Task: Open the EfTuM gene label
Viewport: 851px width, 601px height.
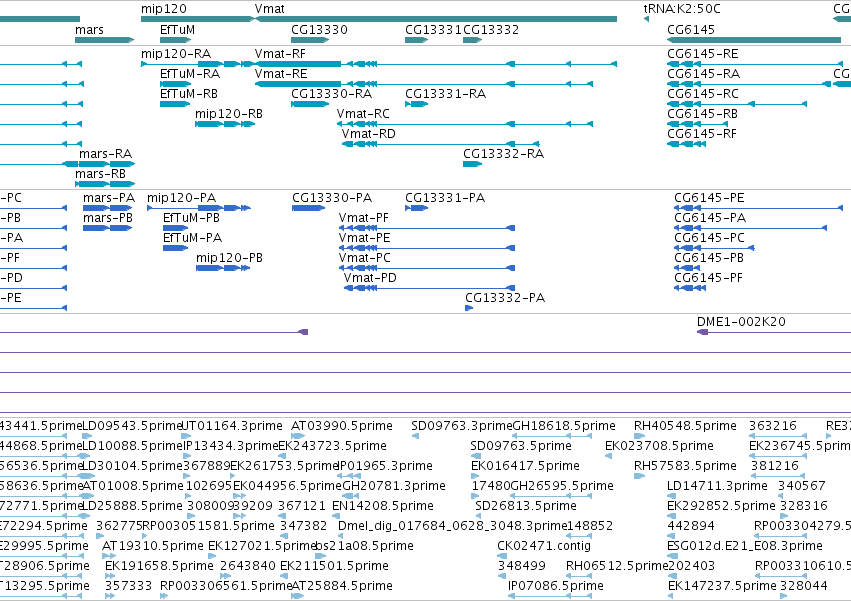Action: click(x=177, y=30)
